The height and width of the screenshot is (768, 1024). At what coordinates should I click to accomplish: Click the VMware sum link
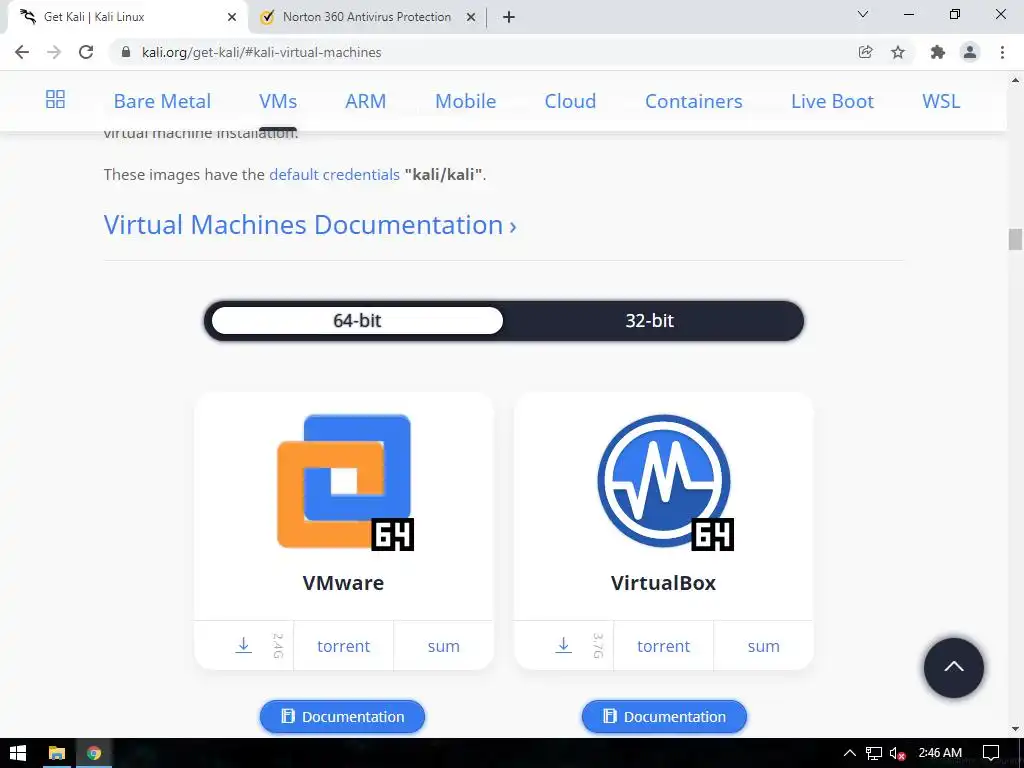click(443, 646)
